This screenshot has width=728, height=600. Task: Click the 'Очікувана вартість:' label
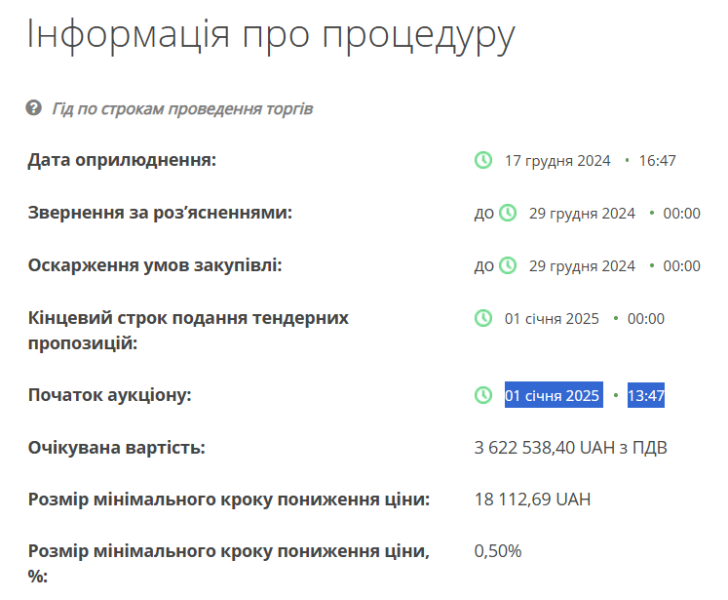116,447
